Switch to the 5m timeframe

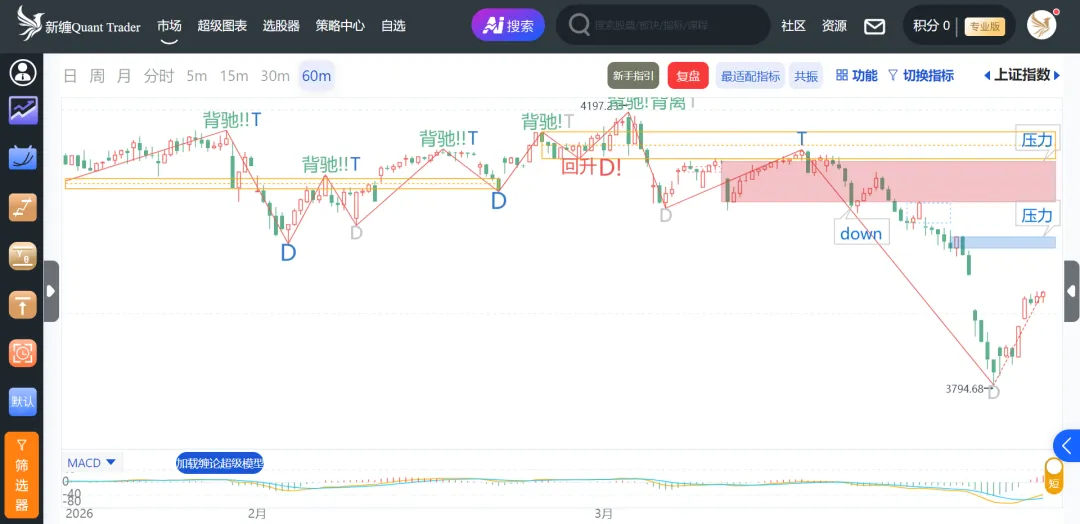tap(196, 76)
